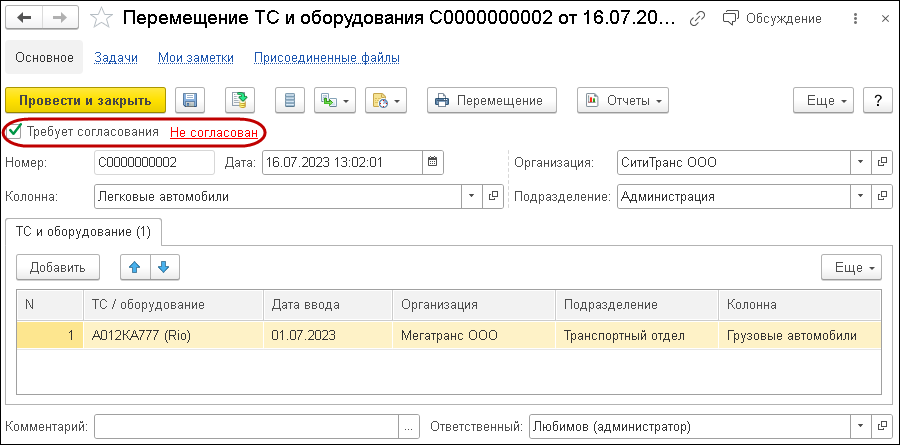Viewport: 900px width, 445px height.
Task: Move row down with blue down arrow
Action: coord(165,268)
